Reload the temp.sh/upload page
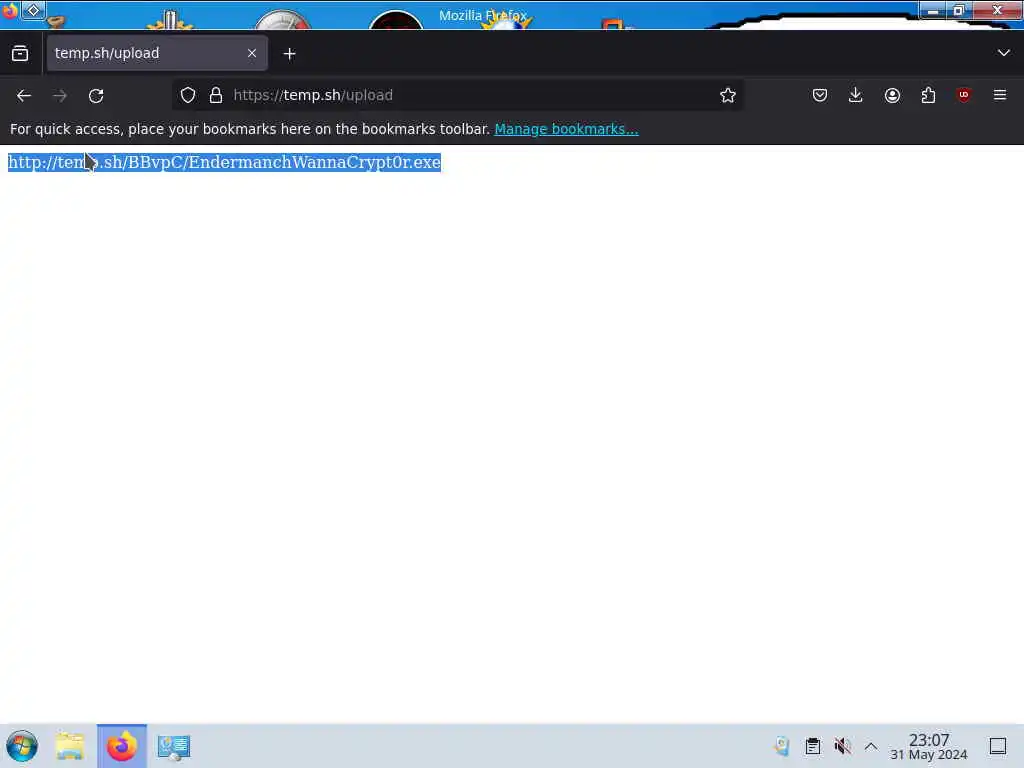 coord(96,96)
